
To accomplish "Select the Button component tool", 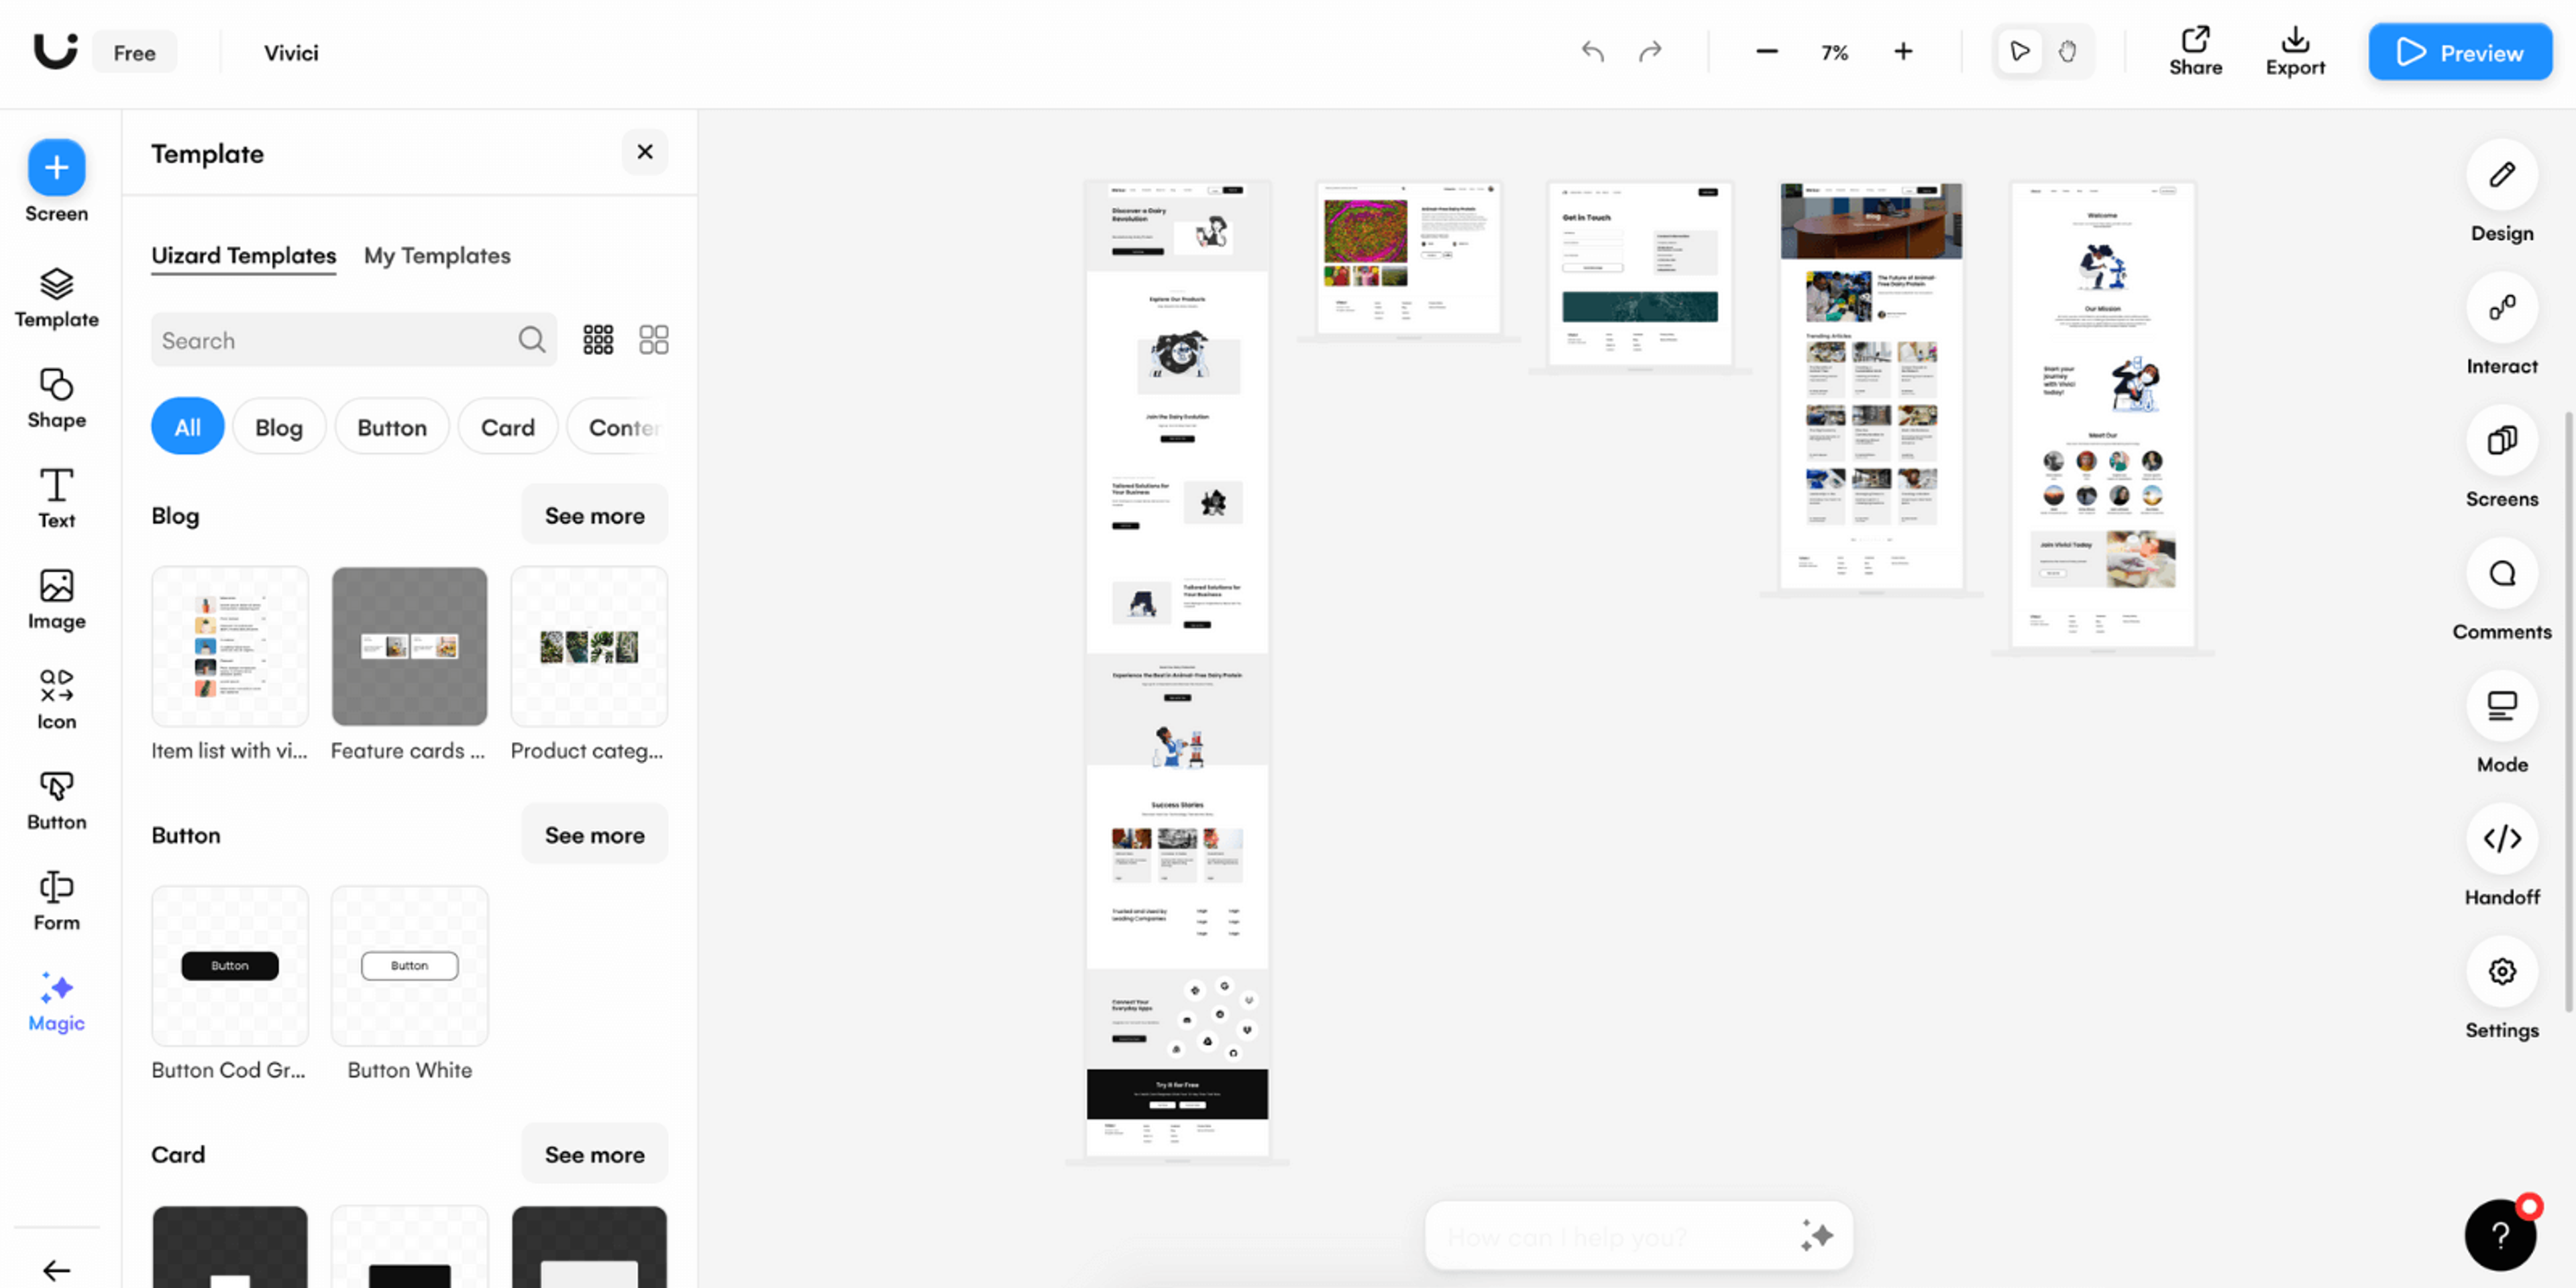I will [56, 800].
